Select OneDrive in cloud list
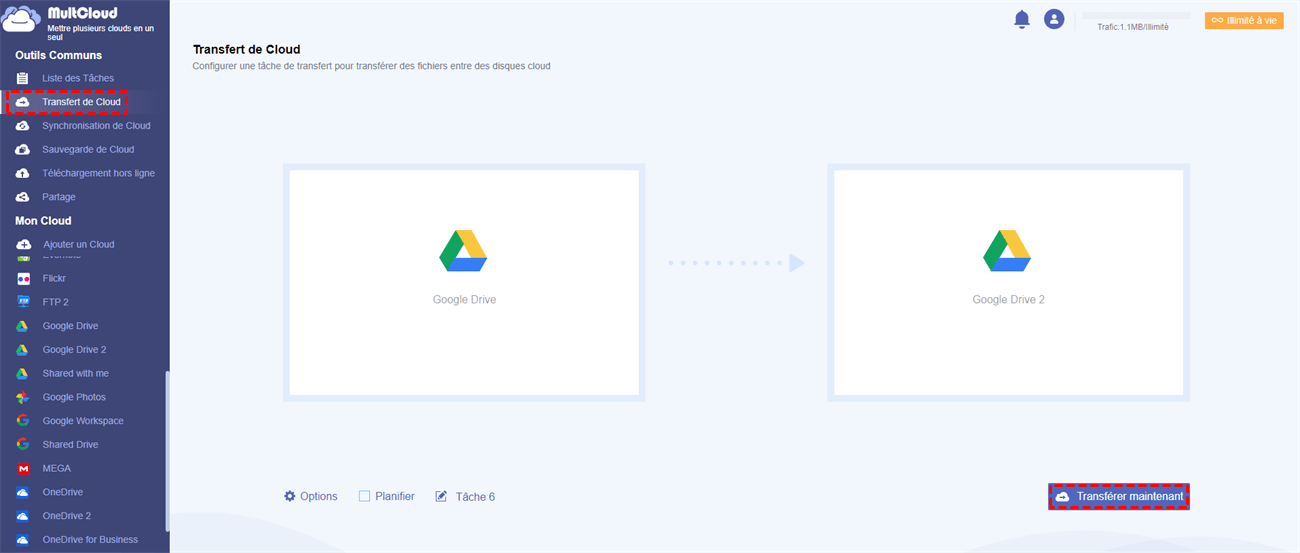1300x553 pixels. coord(62,492)
